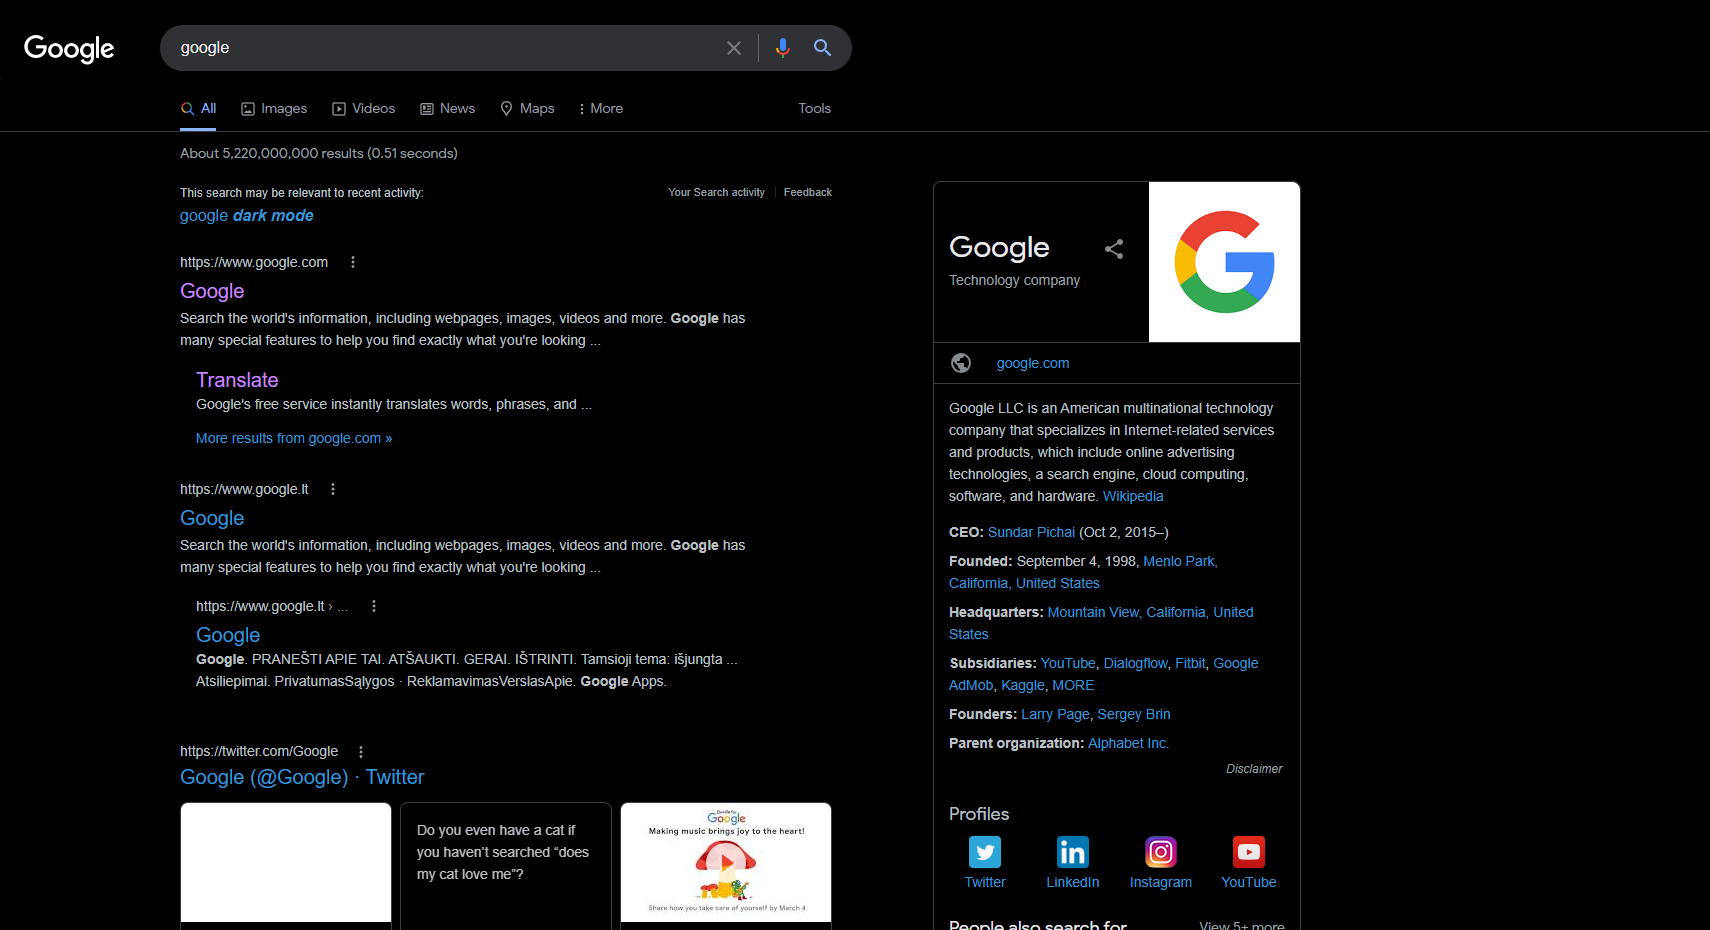Open the Sergey Brin founder link
Viewport: 1710px width, 930px height.
point(1134,714)
